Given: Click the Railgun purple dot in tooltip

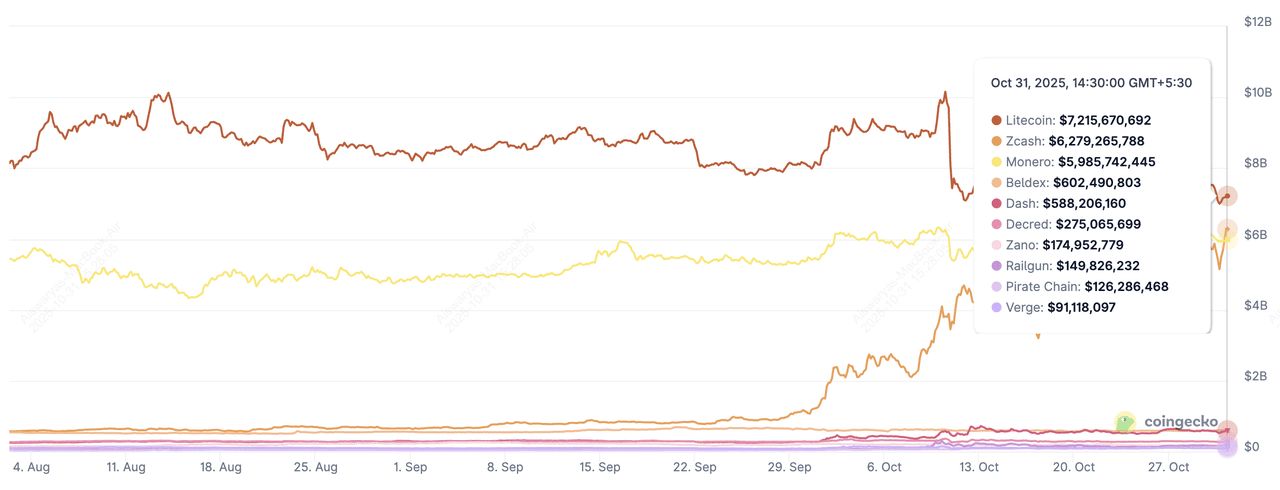Looking at the screenshot, I should tap(996, 266).
